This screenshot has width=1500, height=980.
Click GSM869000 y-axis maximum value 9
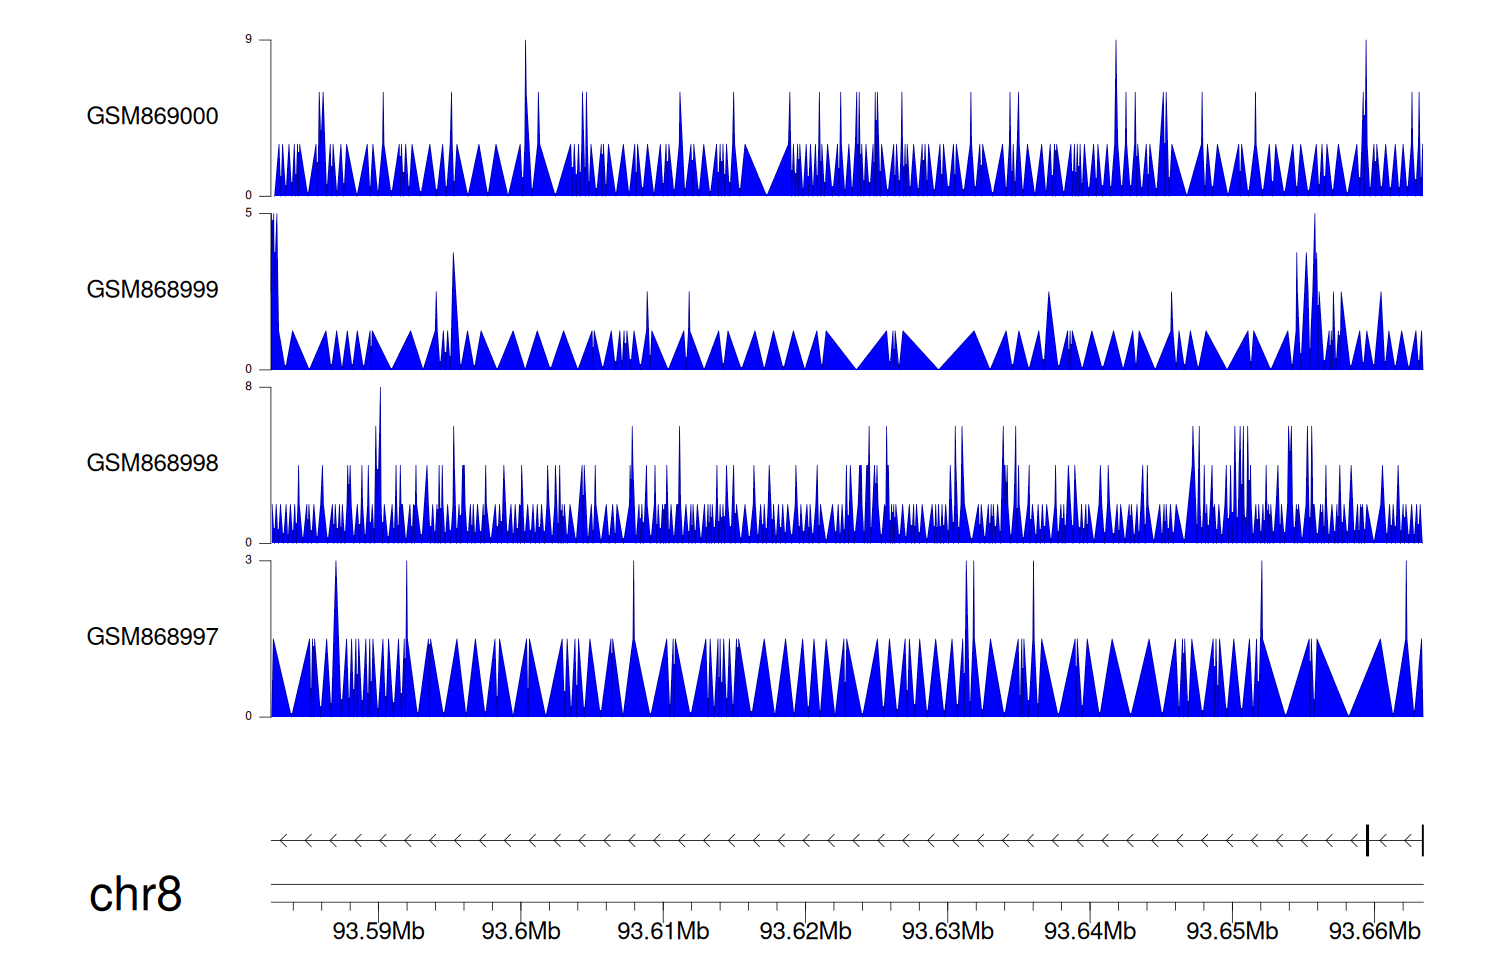[249, 40]
